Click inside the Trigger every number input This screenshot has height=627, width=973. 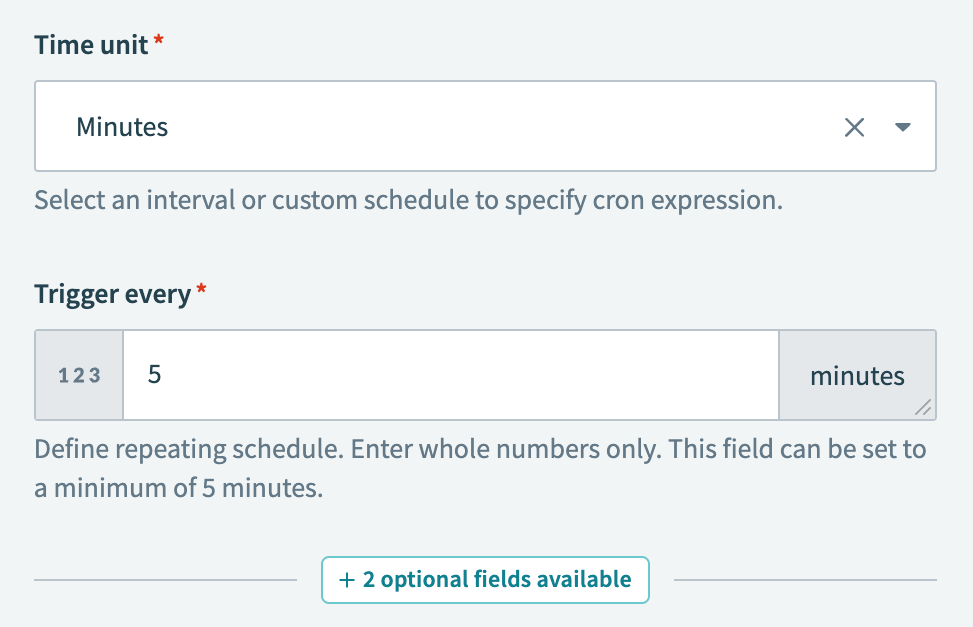tap(450, 374)
